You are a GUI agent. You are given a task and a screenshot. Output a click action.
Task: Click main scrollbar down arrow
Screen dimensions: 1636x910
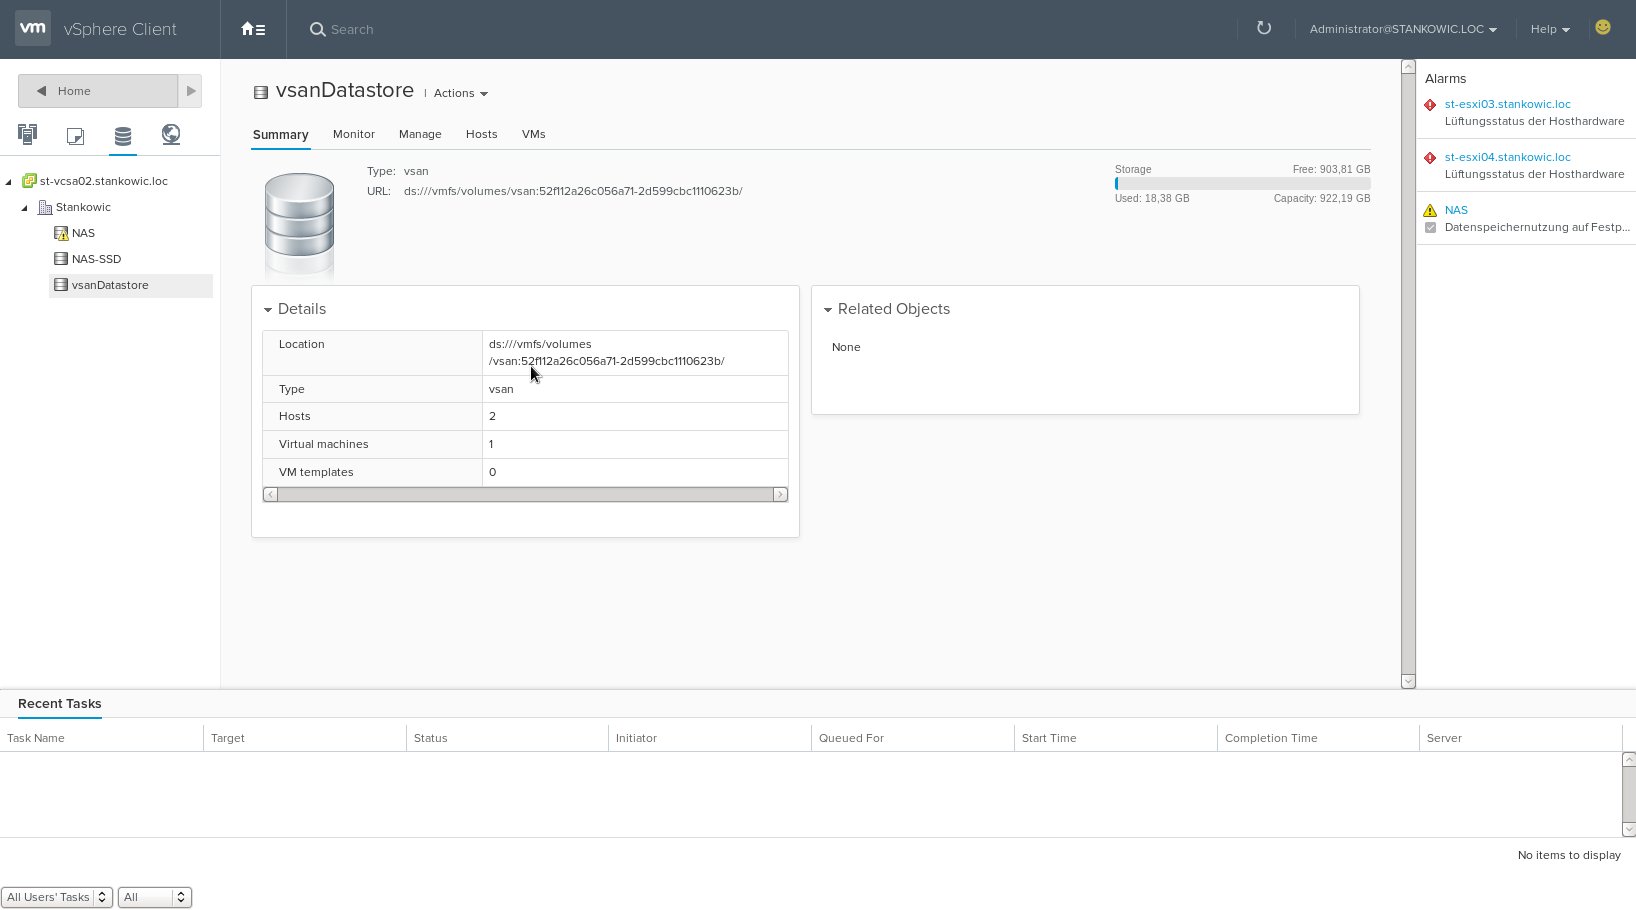click(1408, 682)
